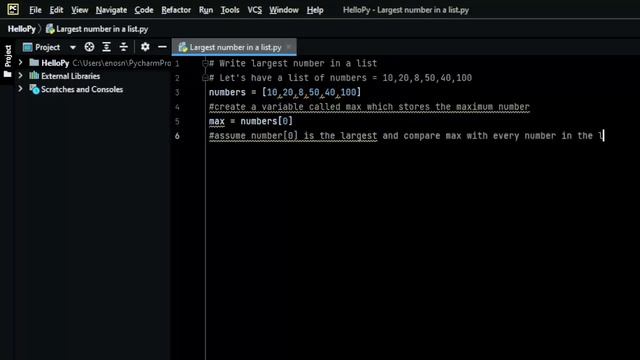Click the Largest number in a list.py breadcrumb
640x360 pixels.
[102, 29]
